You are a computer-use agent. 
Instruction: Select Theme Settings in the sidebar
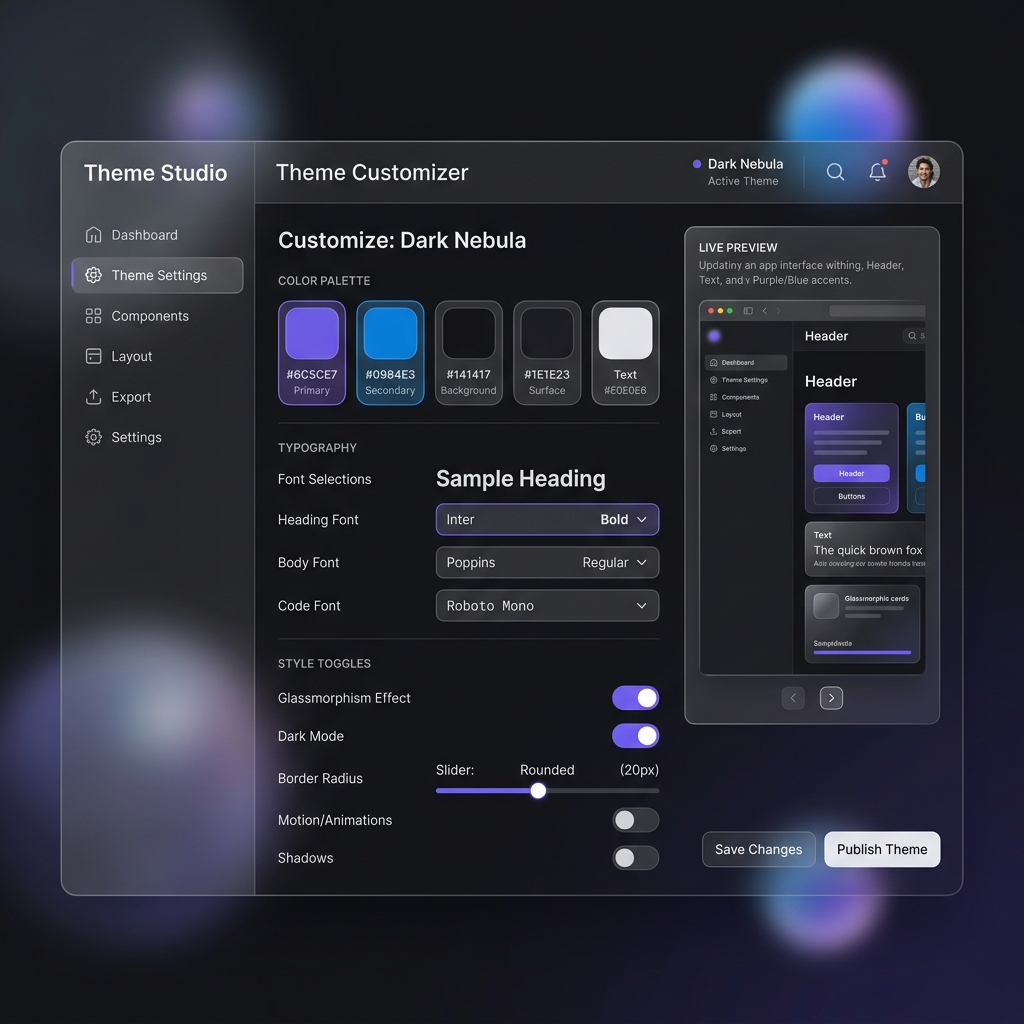(x=157, y=275)
